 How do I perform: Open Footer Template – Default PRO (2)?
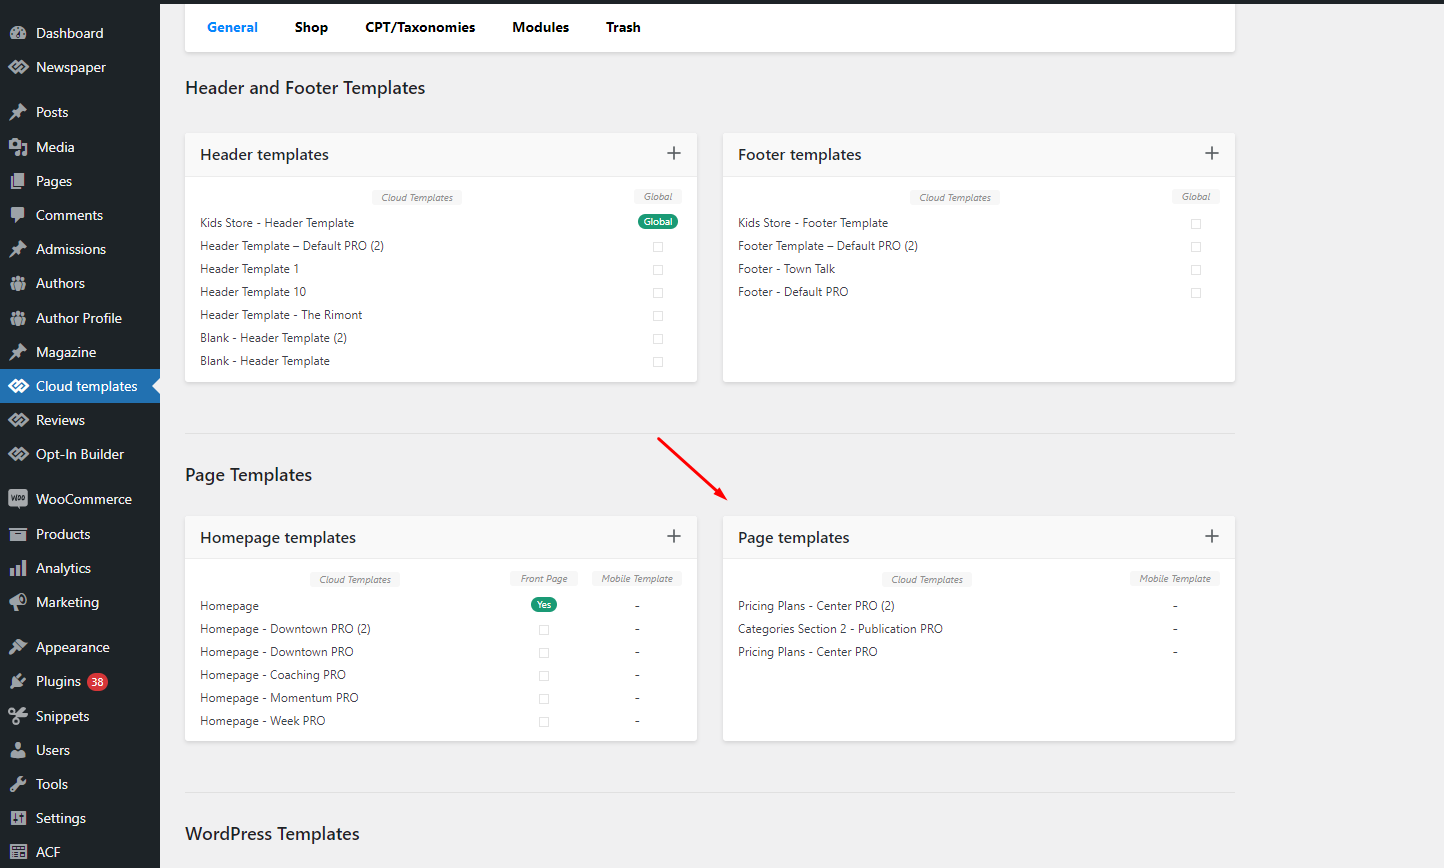click(828, 246)
